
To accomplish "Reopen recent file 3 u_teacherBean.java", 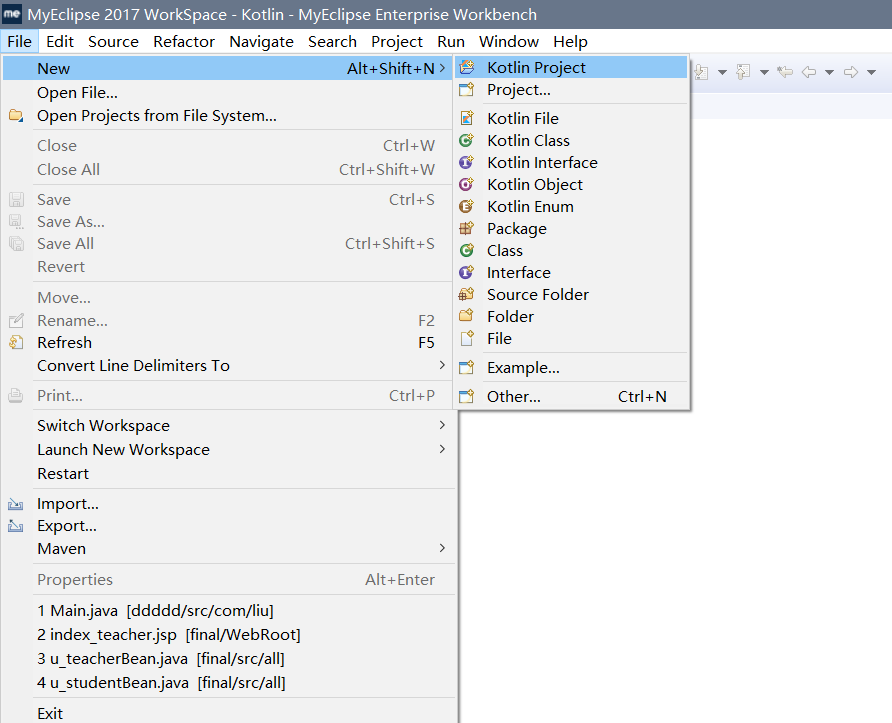I will pos(229,658).
